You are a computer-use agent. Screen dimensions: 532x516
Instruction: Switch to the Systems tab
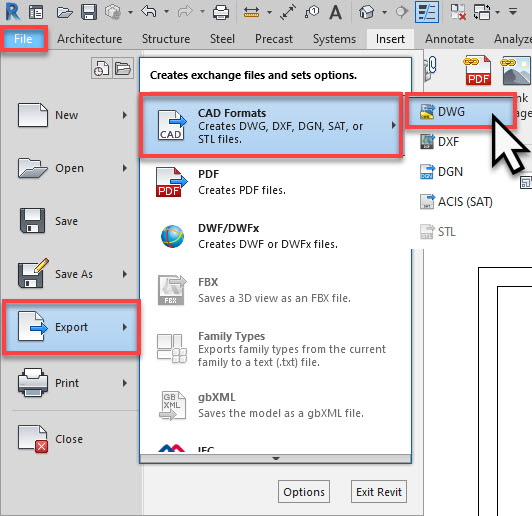[334, 39]
